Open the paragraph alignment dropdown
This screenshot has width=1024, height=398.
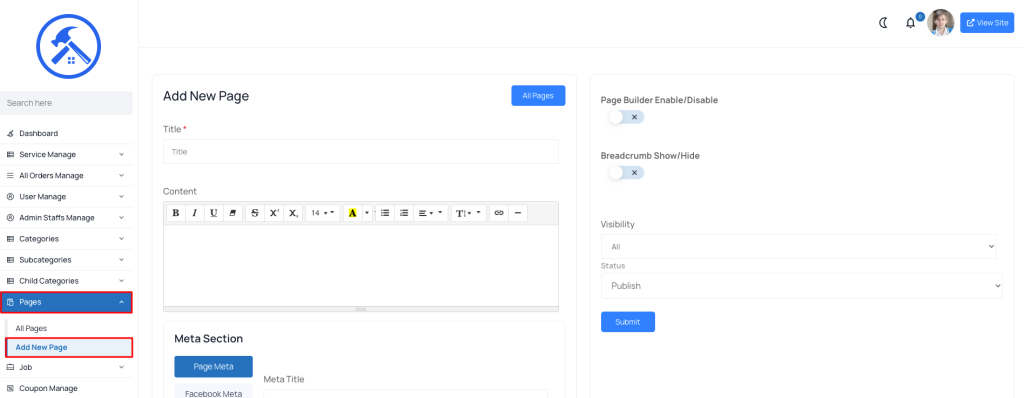pyautogui.click(x=431, y=213)
